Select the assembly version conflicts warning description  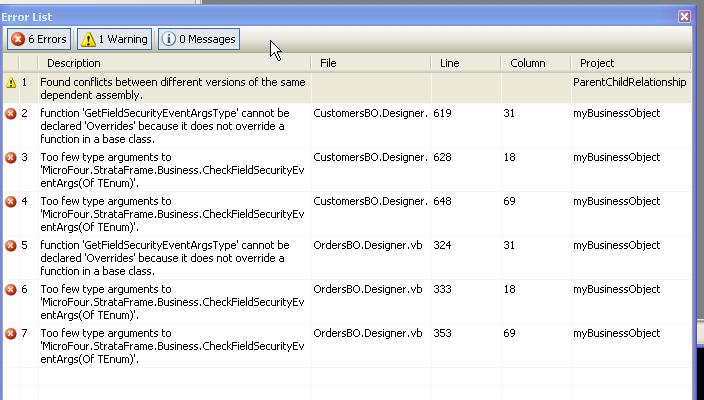[x=173, y=88]
